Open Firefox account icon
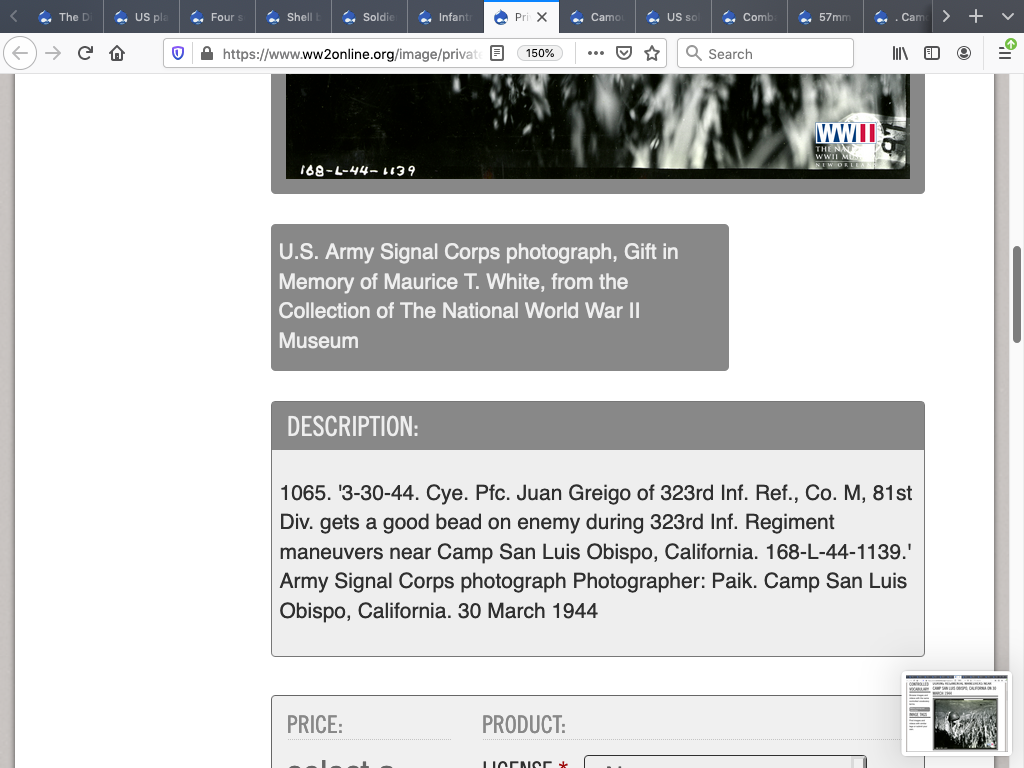The image size is (1024, 768). (x=964, y=54)
